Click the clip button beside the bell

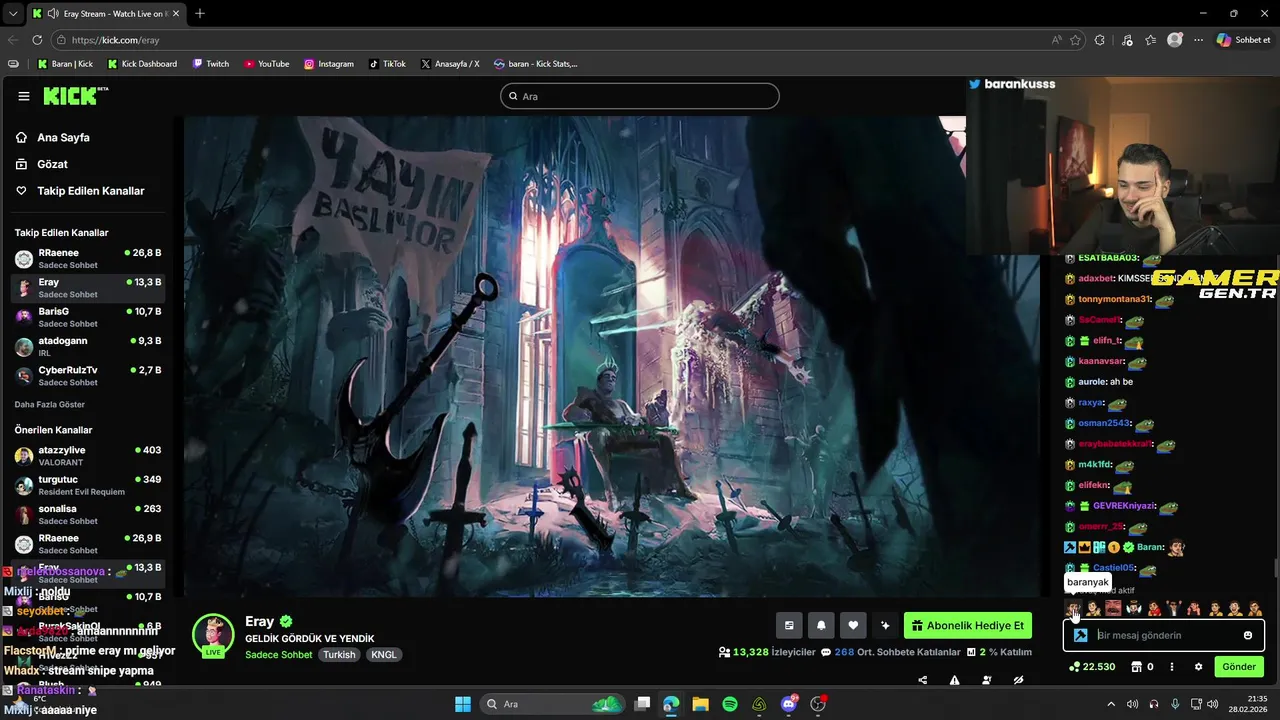pyautogui.click(x=789, y=625)
